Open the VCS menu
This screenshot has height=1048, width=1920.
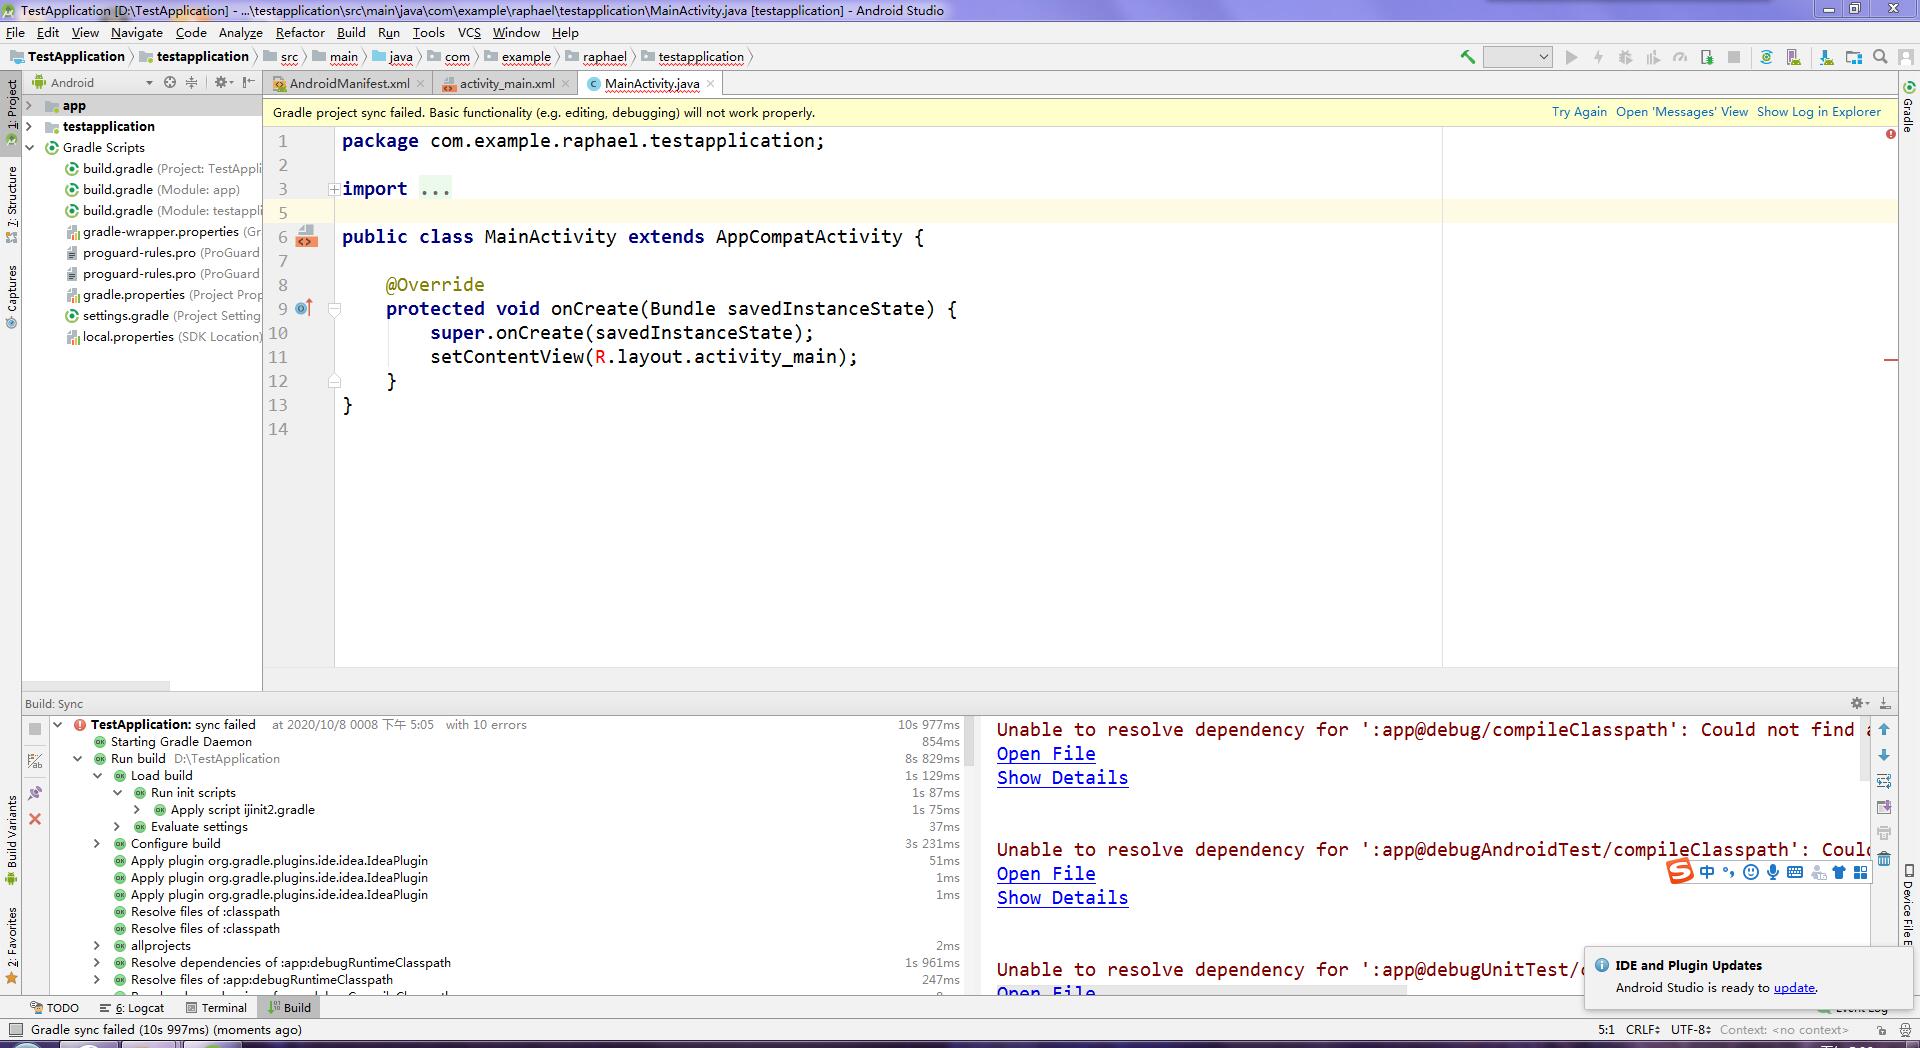[469, 32]
